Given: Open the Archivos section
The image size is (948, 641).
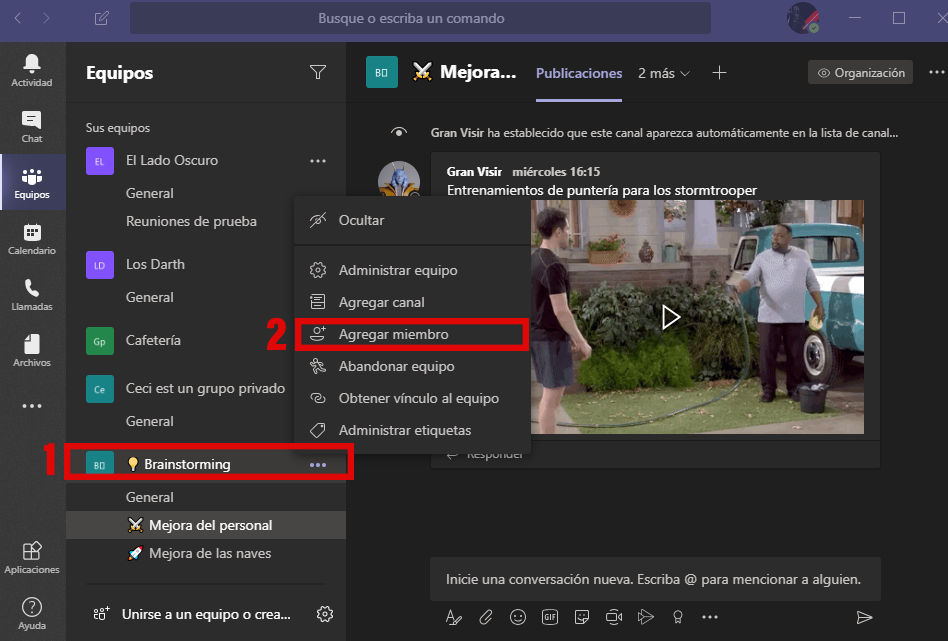Looking at the screenshot, I should click(32, 354).
